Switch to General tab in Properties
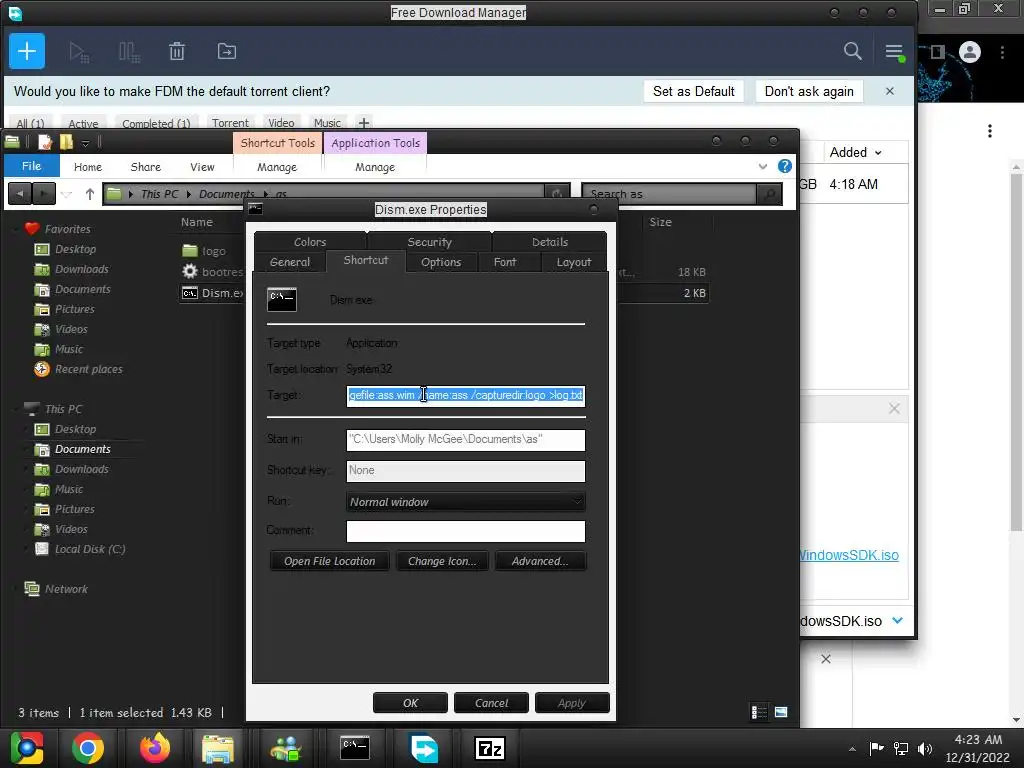The width and height of the screenshot is (1024, 768). click(x=290, y=262)
